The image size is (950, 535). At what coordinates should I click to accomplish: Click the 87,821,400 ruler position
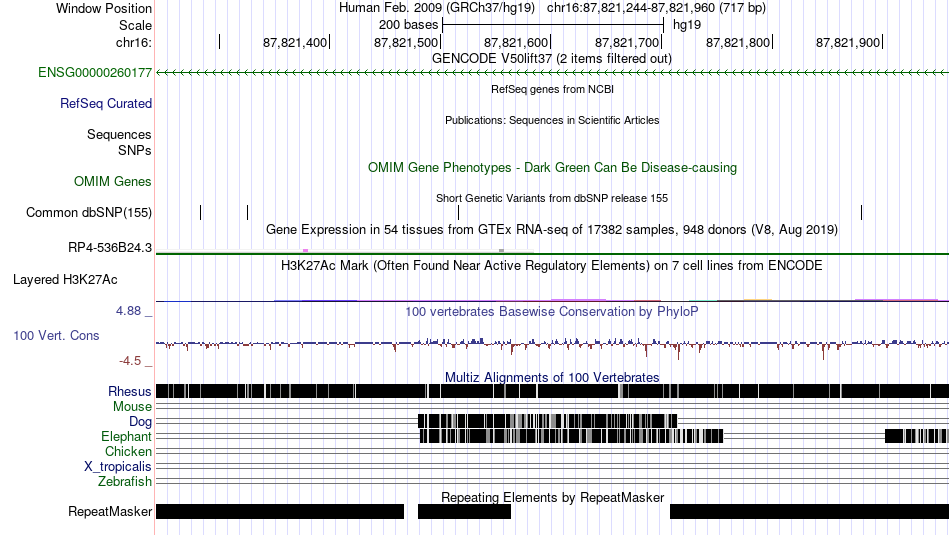tap(295, 42)
